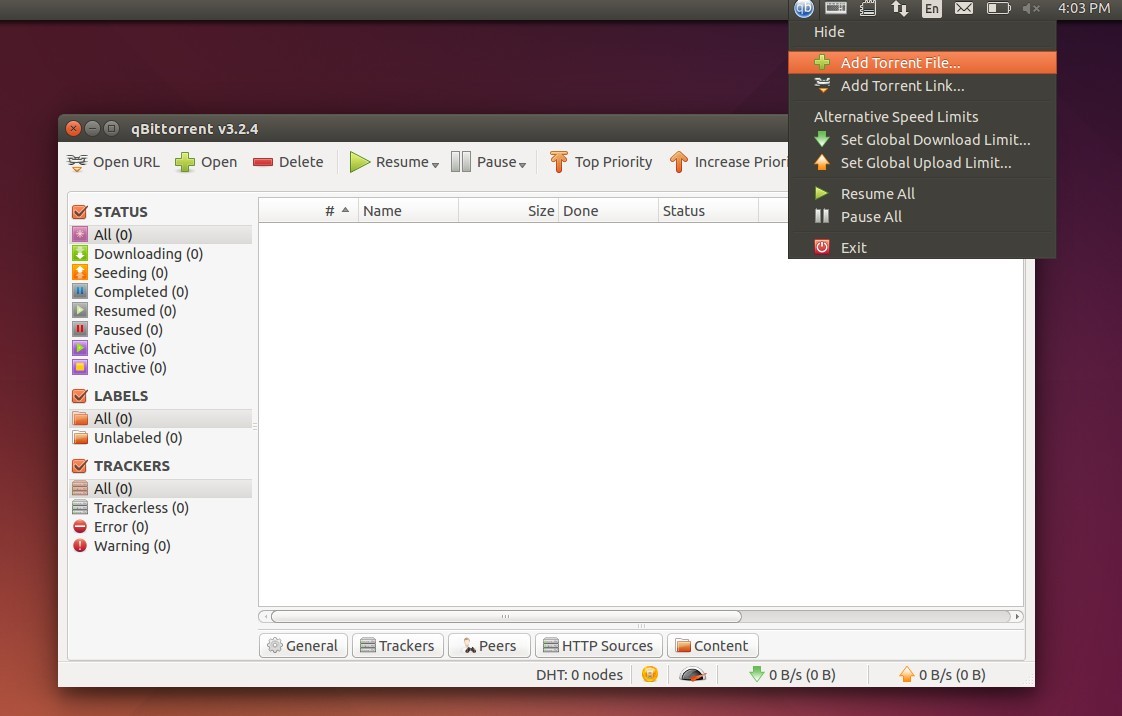This screenshot has width=1122, height=716.
Task: Toggle the STATUS filter checkbox
Action: [x=80, y=212]
